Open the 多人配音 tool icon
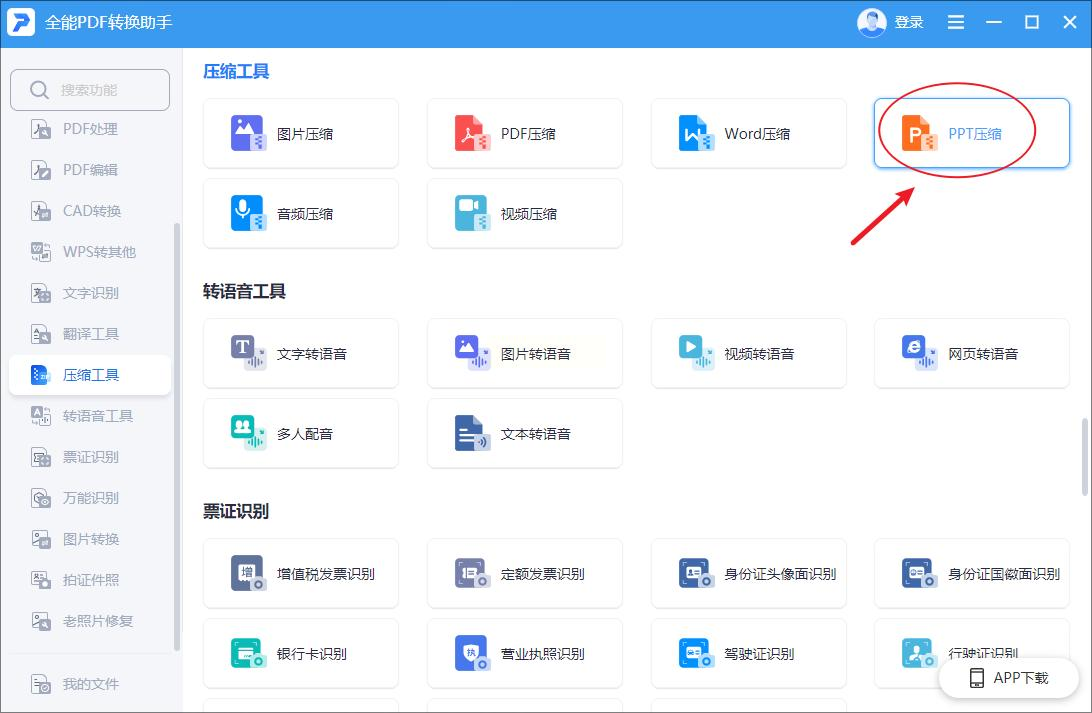The image size is (1092, 713). [248, 433]
